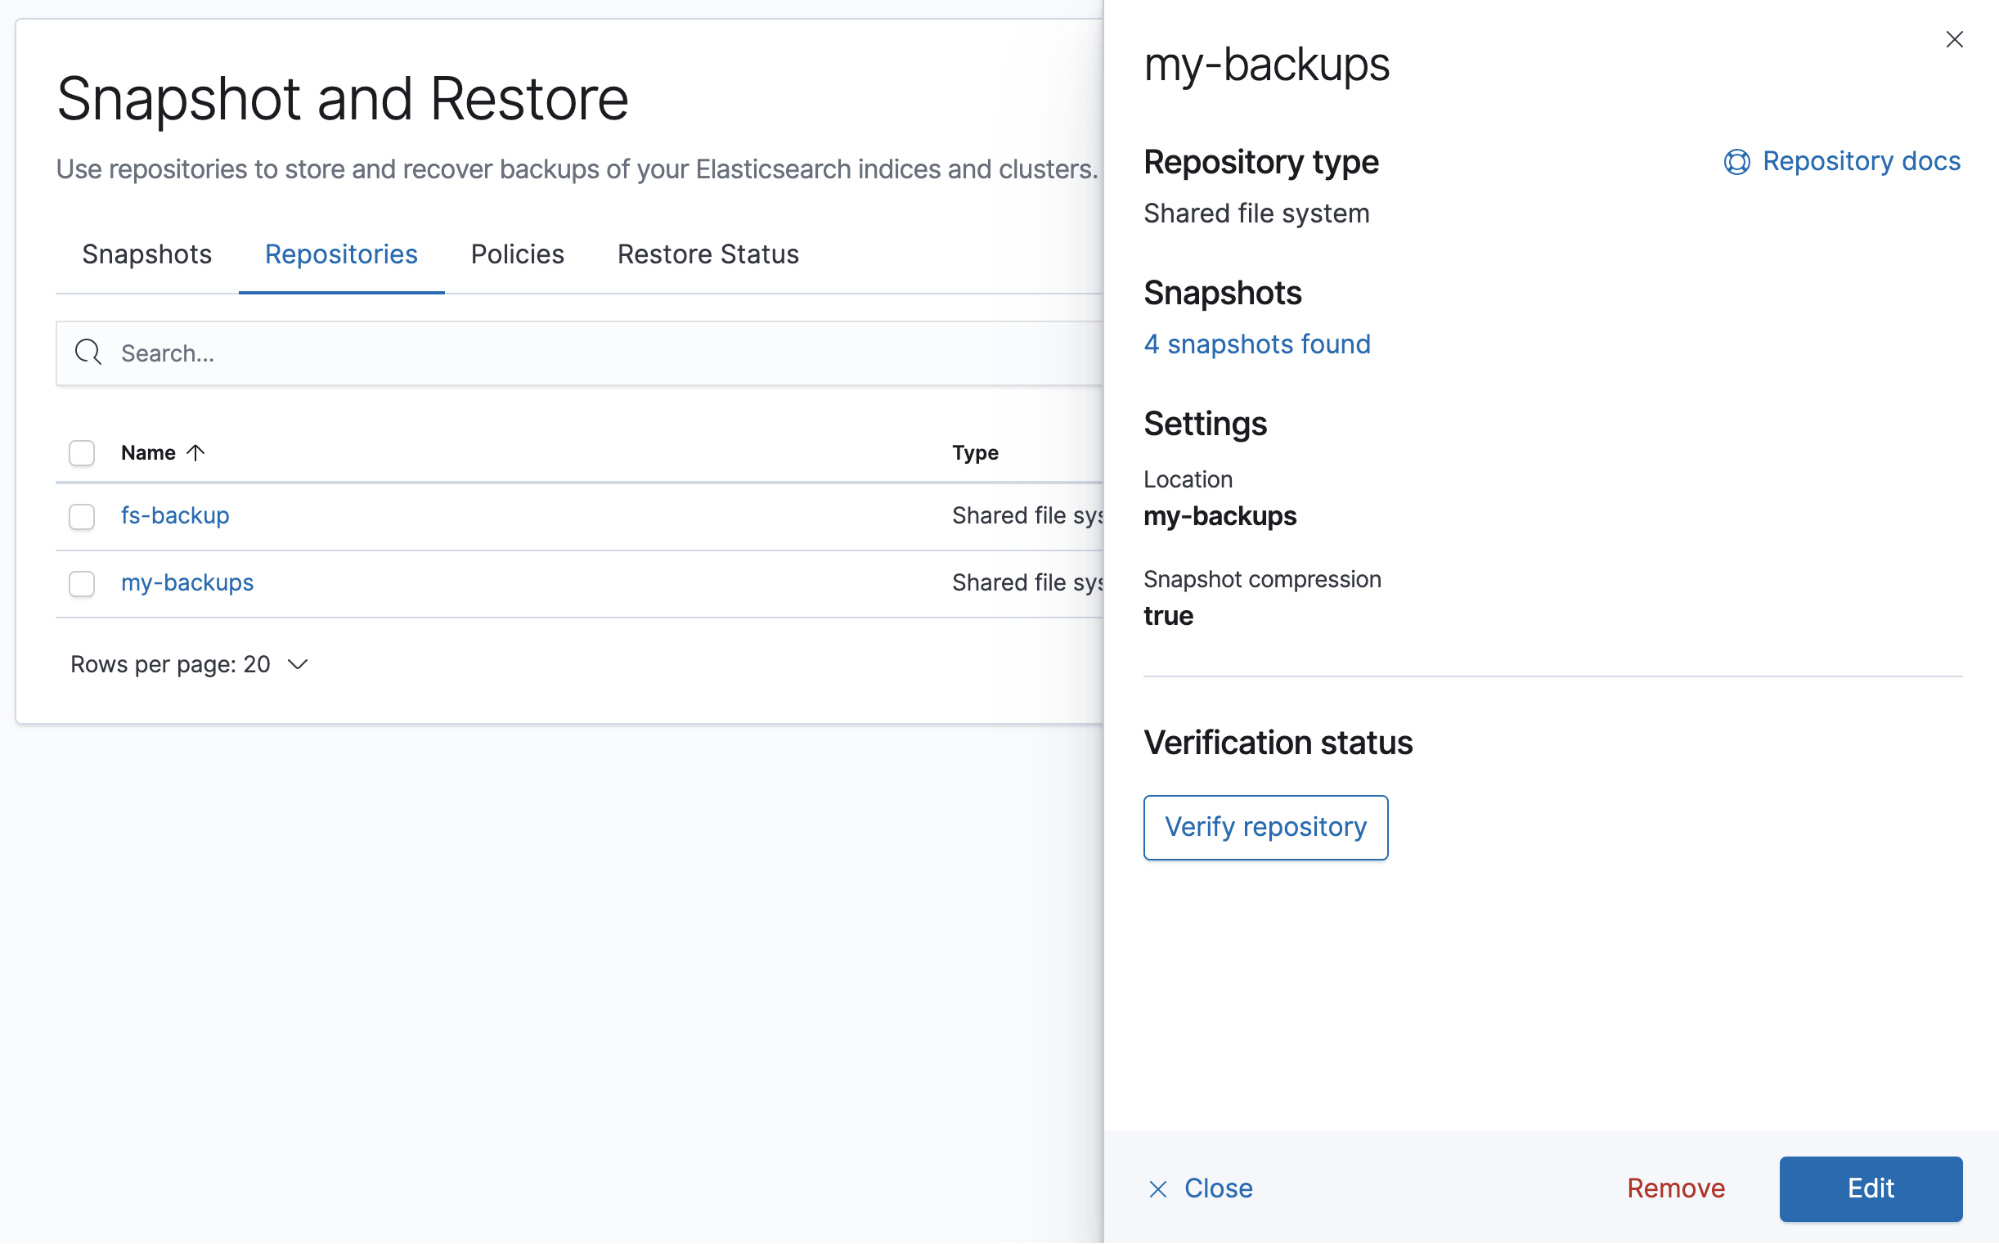Click the X icon next to Close
The width and height of the screenshot is (1999, 1244).
1158,1189
